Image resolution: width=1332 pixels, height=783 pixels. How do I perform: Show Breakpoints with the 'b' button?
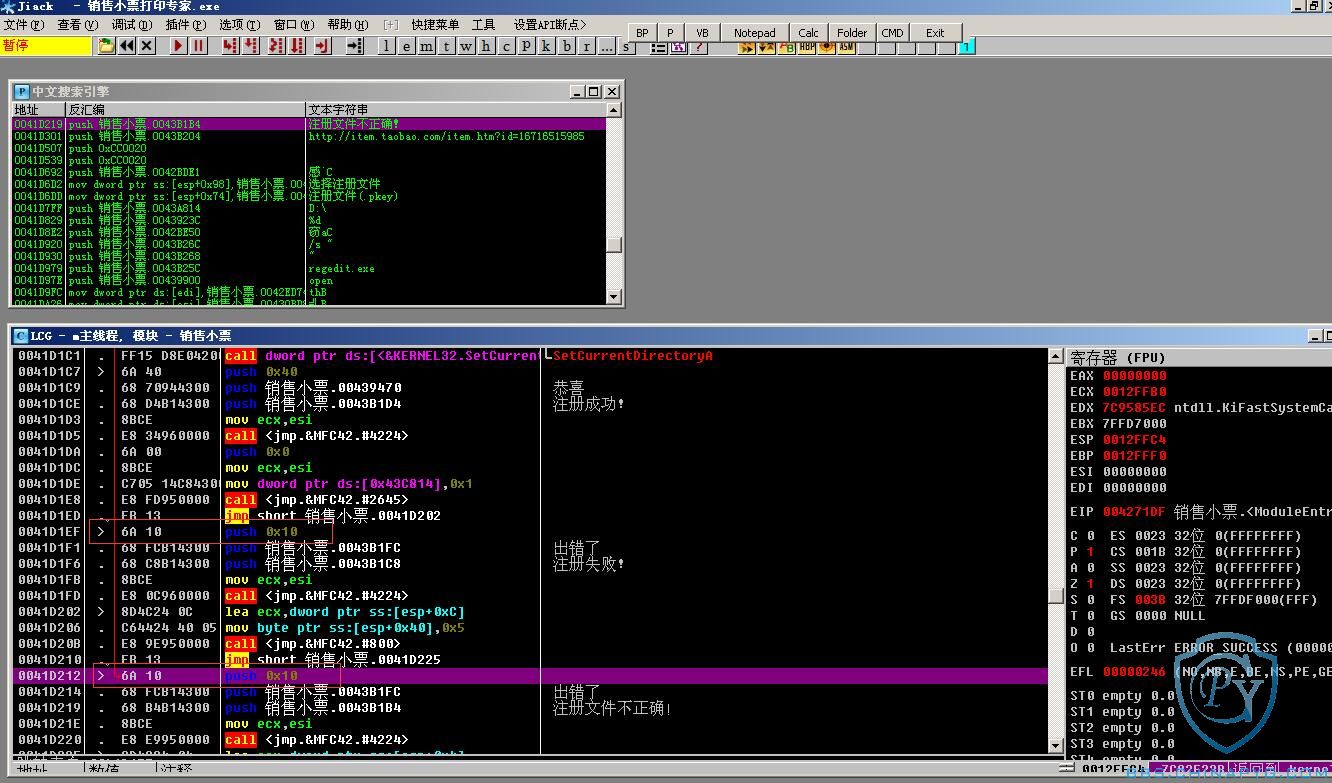click(567, 46)
